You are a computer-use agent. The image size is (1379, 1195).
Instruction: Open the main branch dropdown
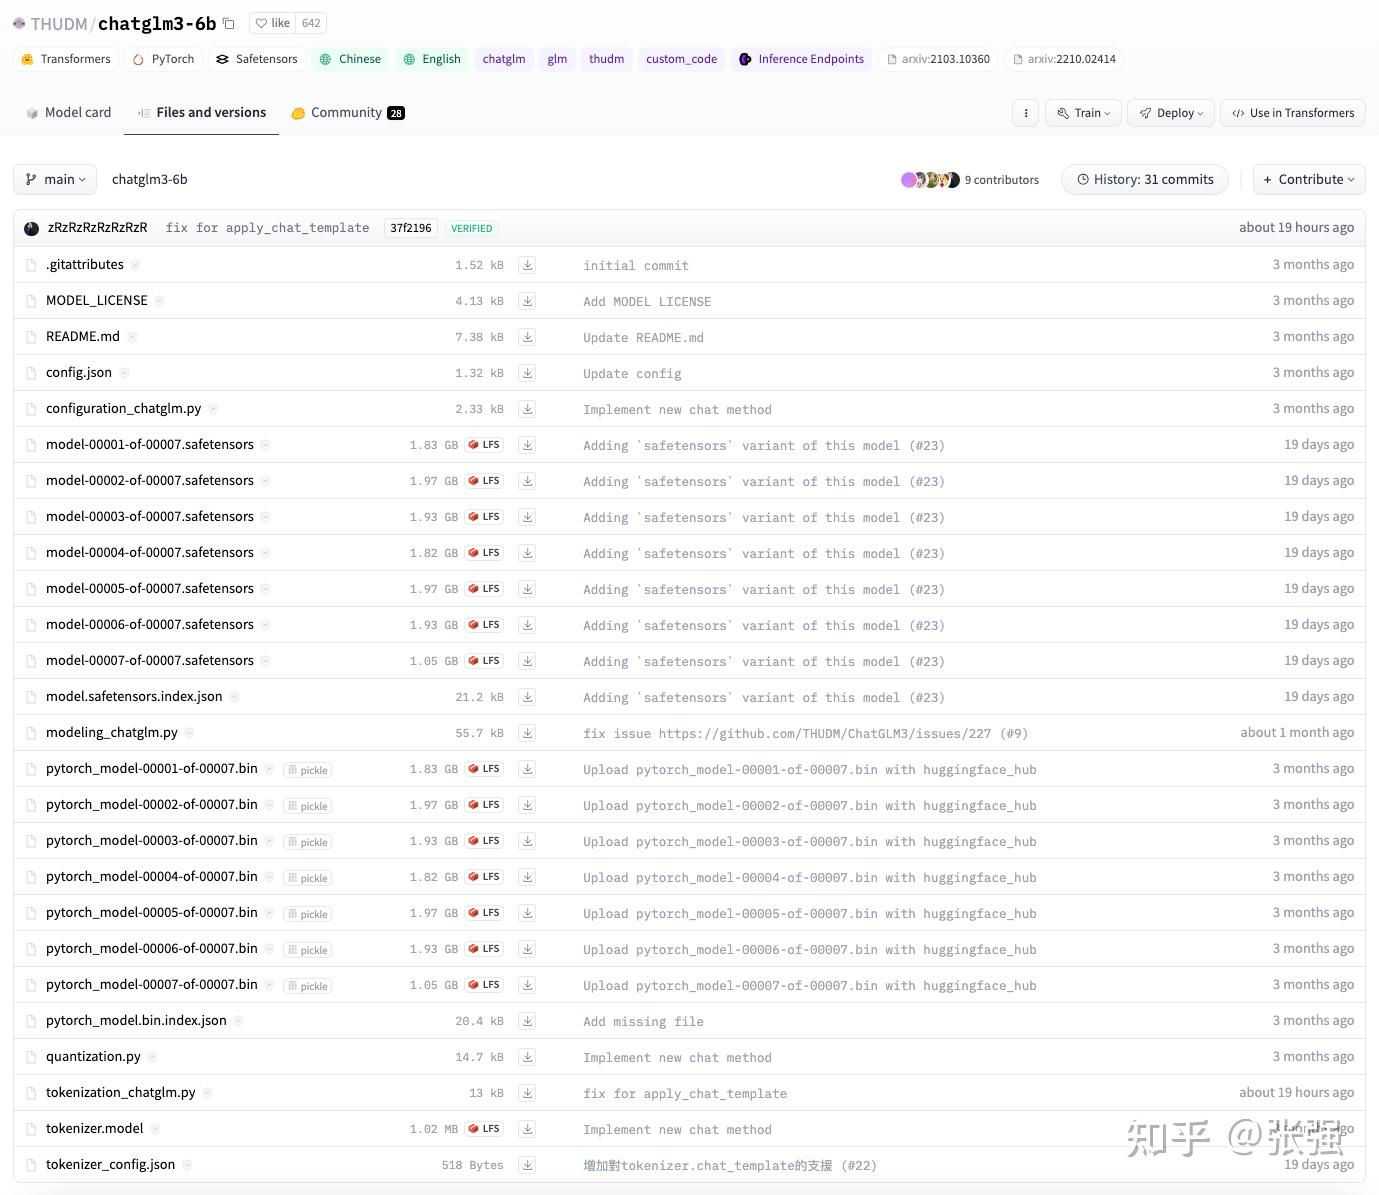pos(54,179)
